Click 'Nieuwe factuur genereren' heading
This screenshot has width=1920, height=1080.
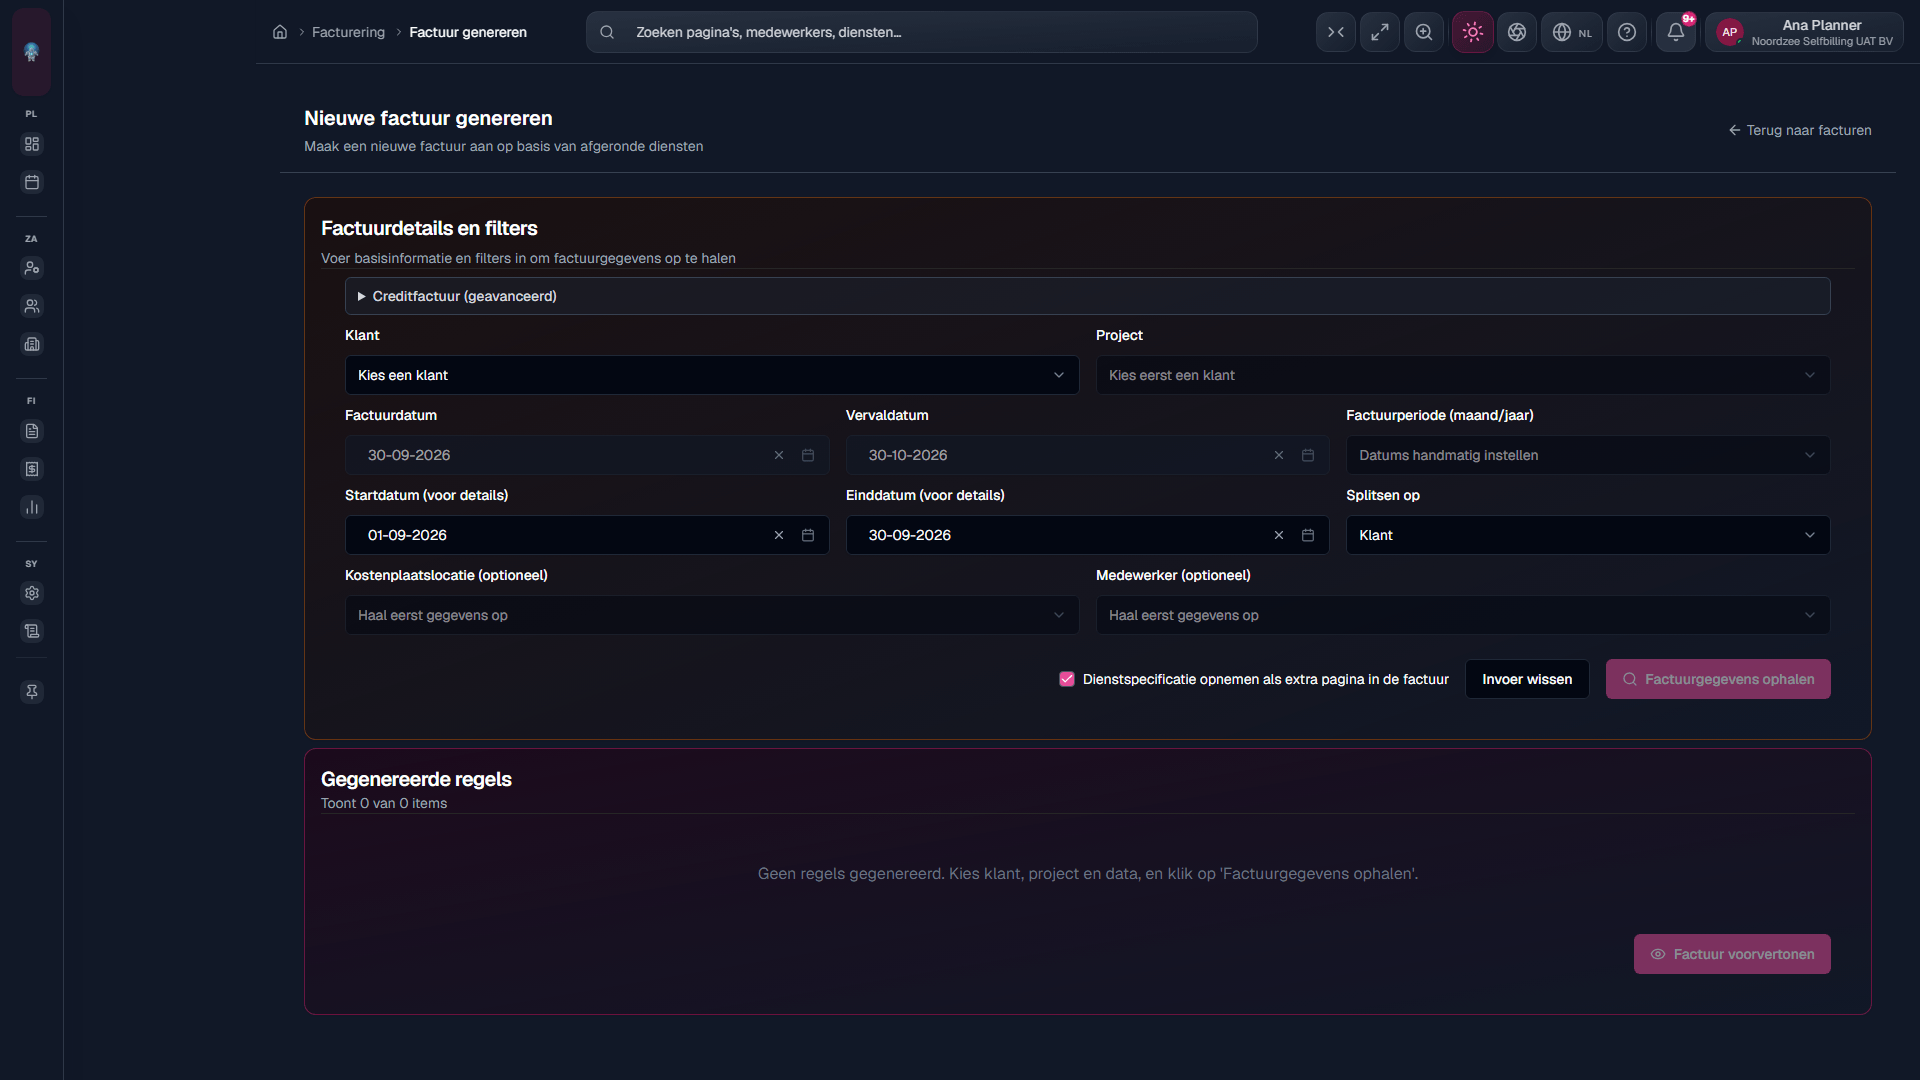[428, 118]
